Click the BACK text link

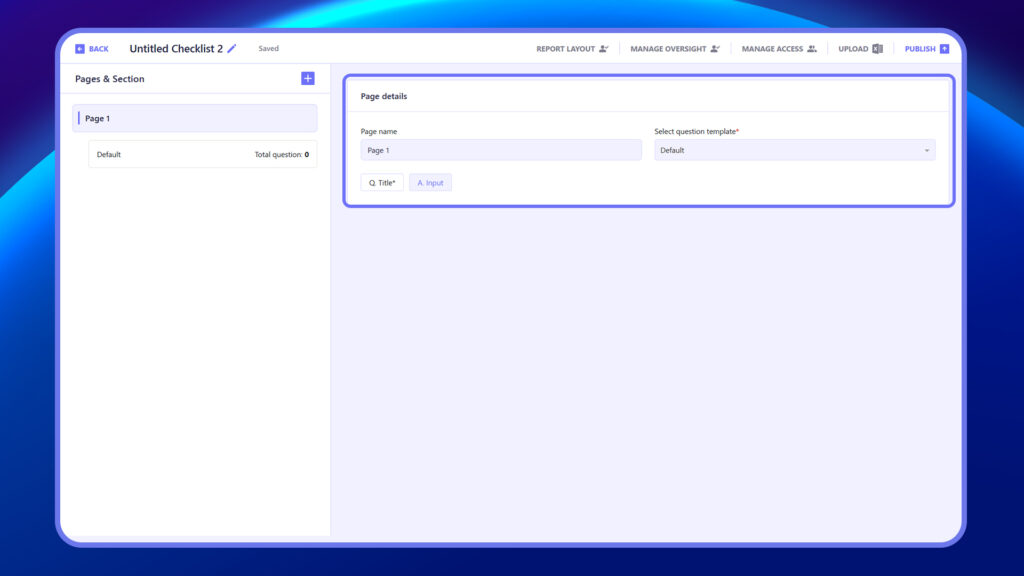coord(99,49)
